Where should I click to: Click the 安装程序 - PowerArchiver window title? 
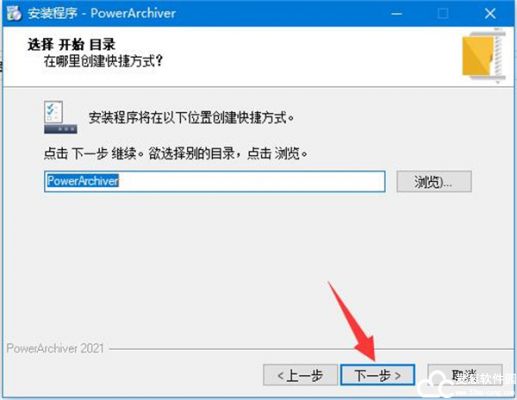click(102, 13)
